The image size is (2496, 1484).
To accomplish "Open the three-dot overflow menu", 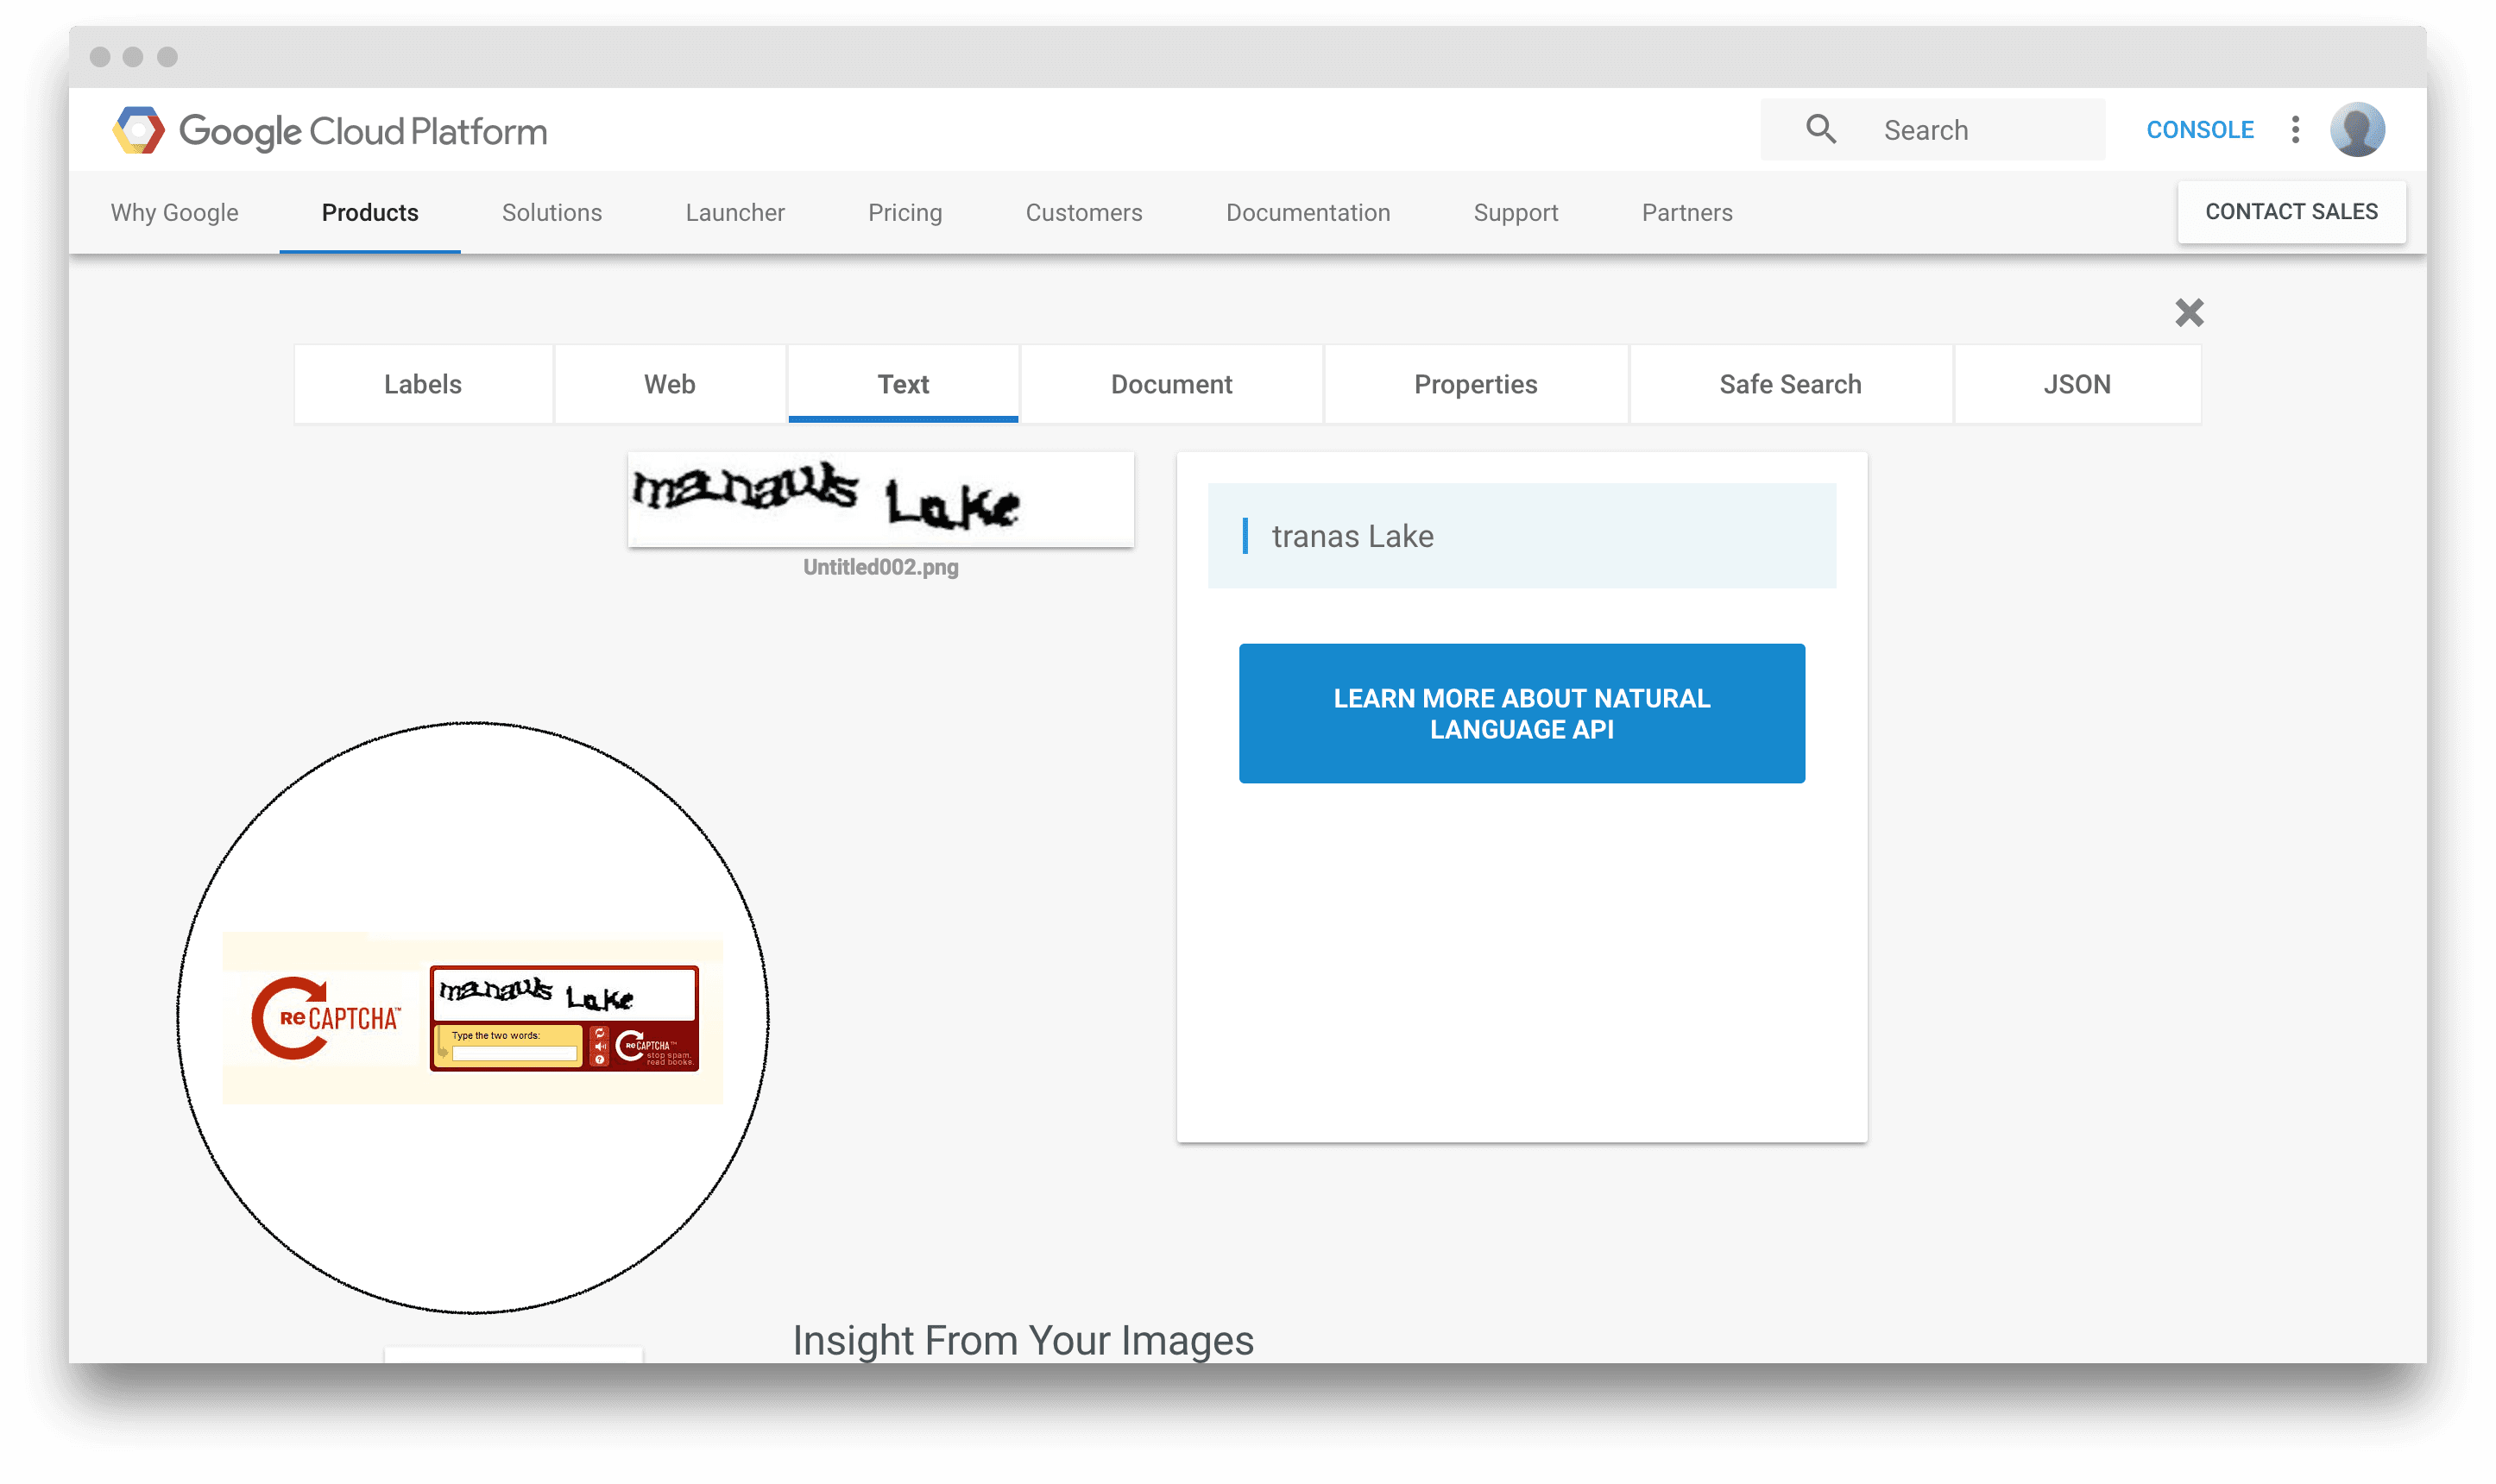I will click(2295, 129).
